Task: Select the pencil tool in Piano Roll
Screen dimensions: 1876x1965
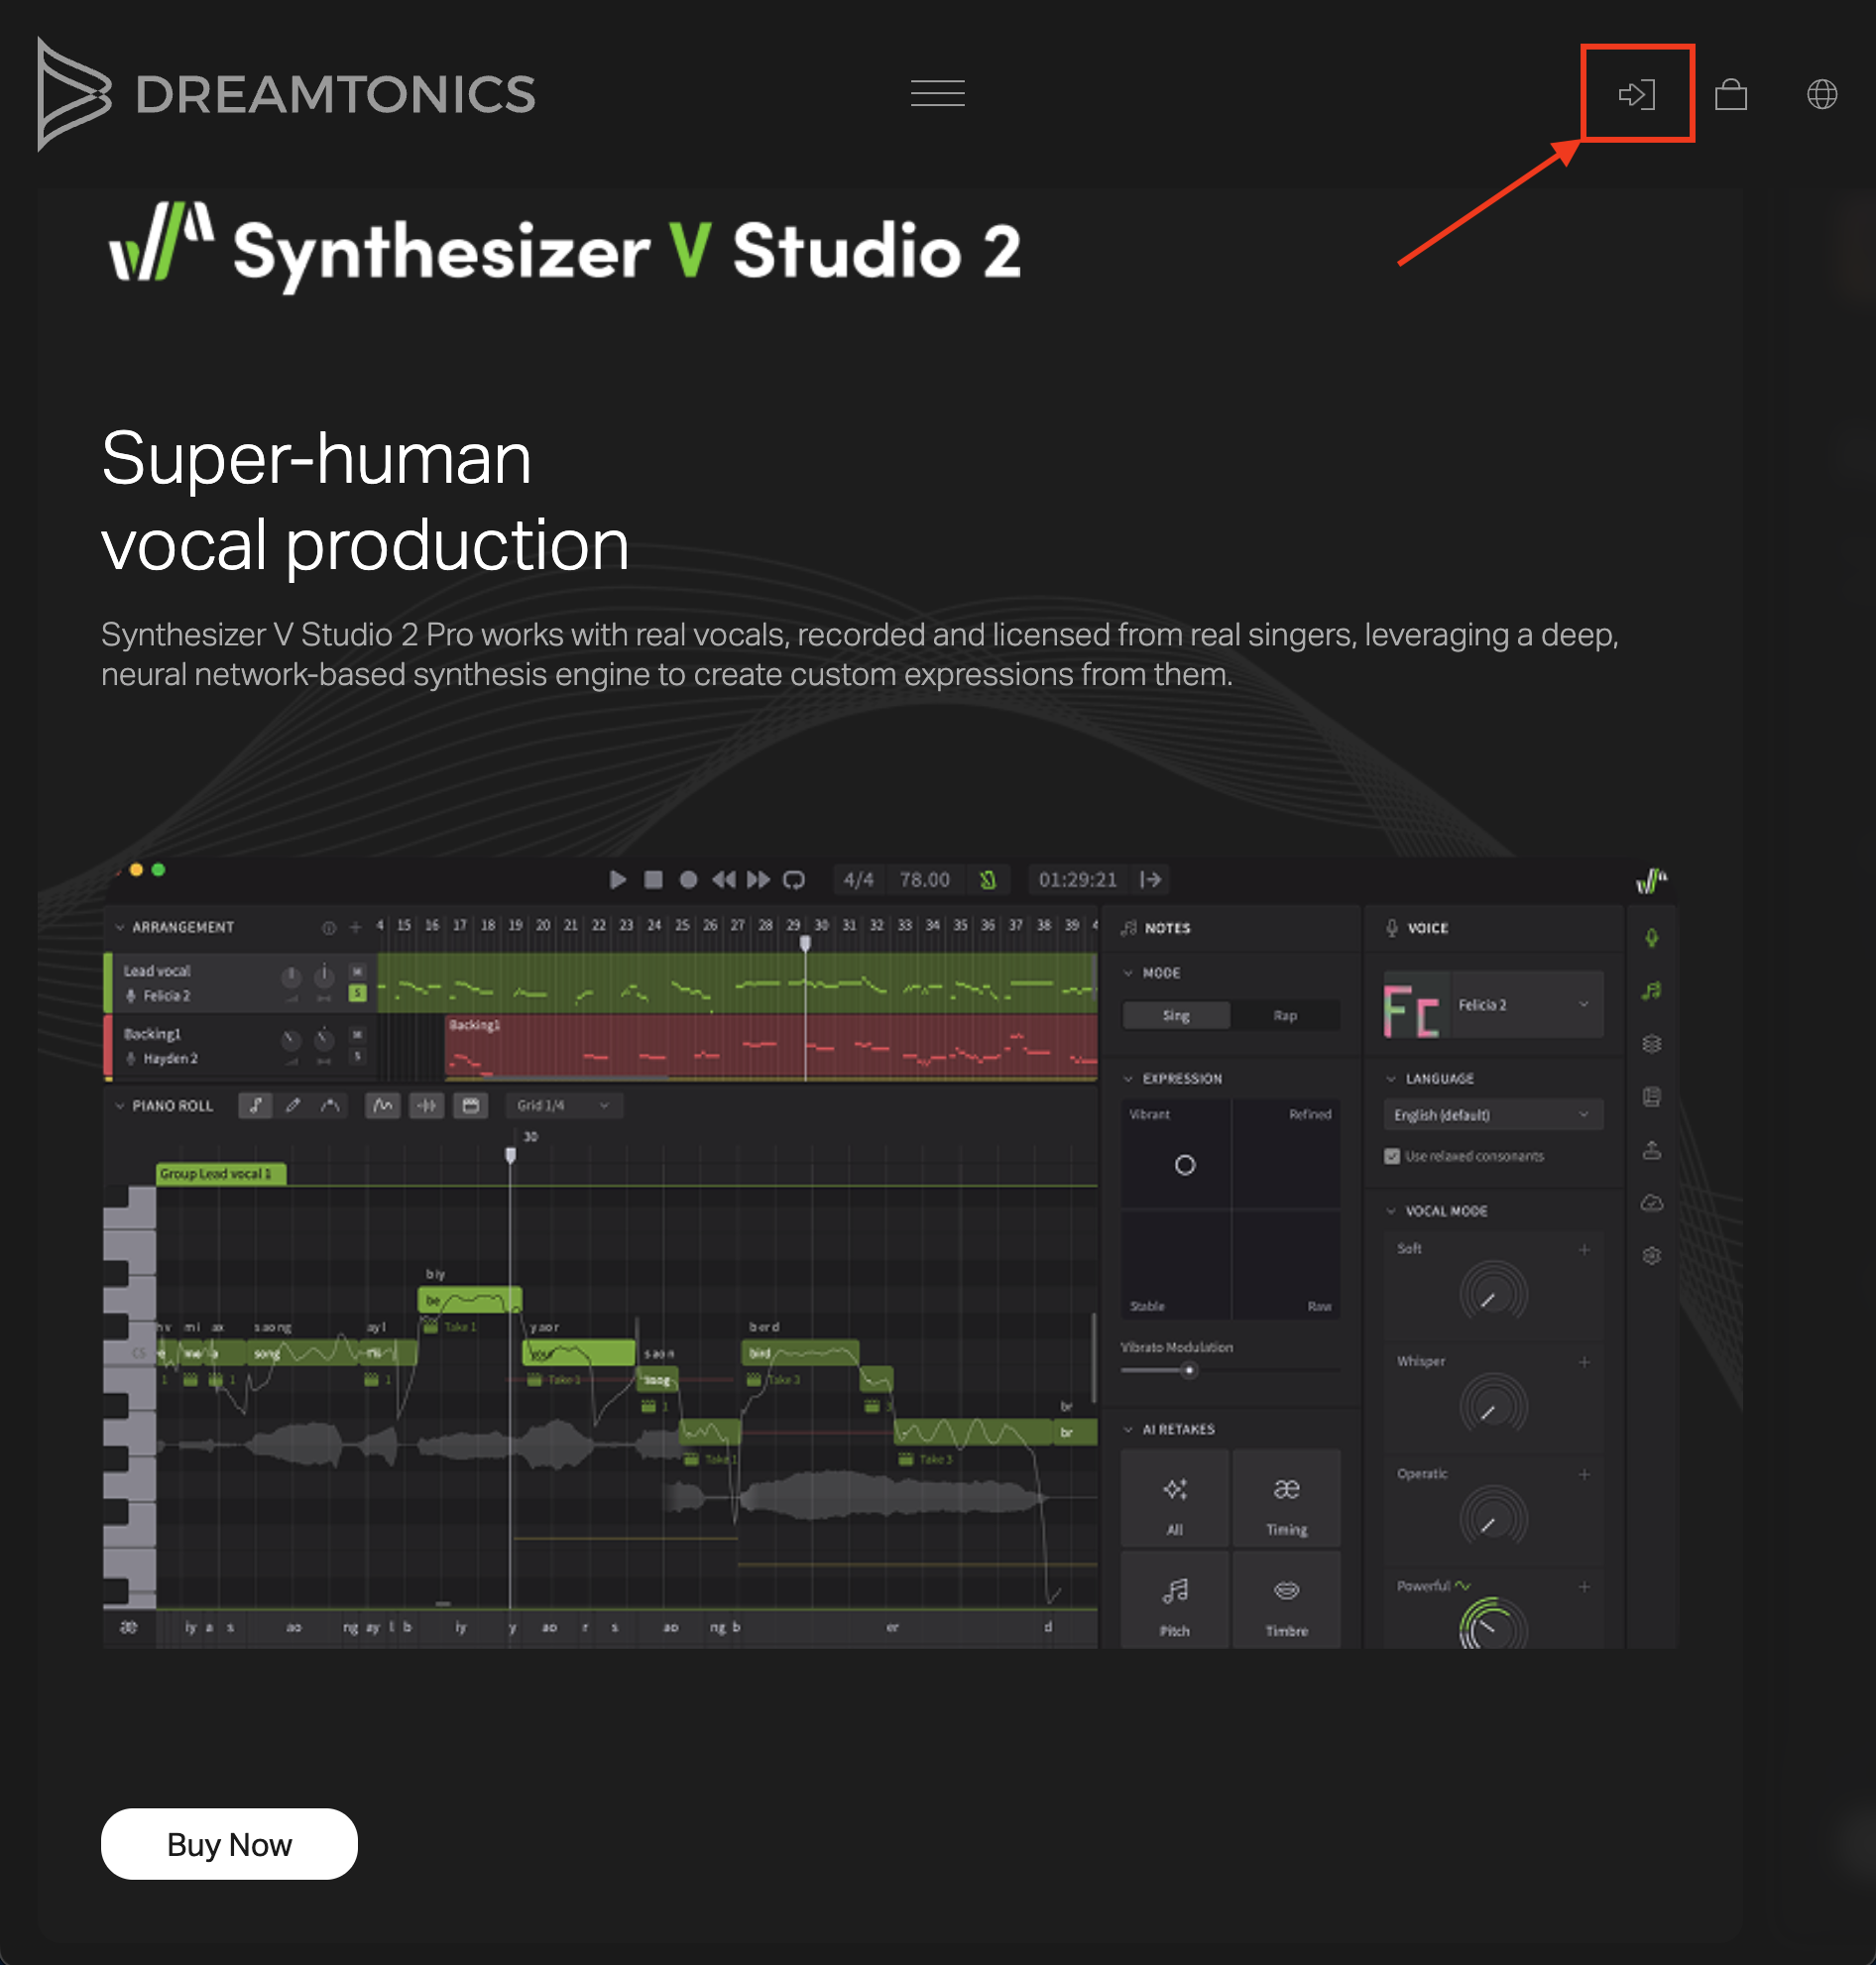Action: pos(293,1105)
